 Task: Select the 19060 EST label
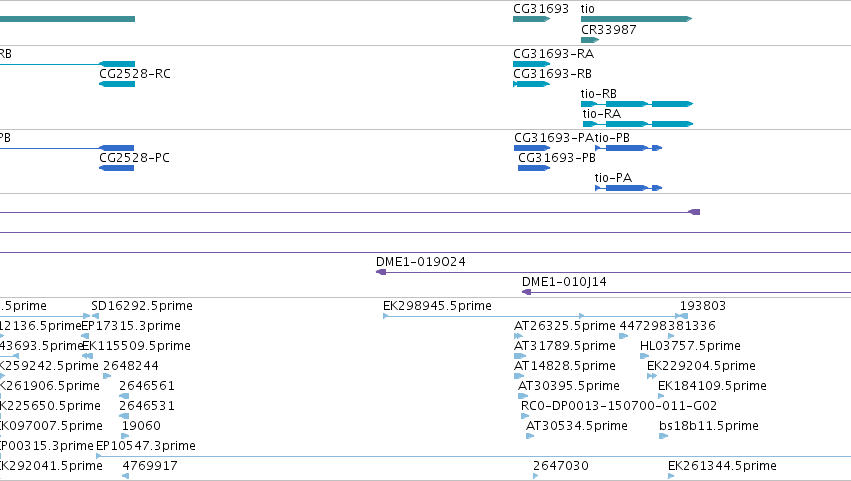tap(141, 427)
